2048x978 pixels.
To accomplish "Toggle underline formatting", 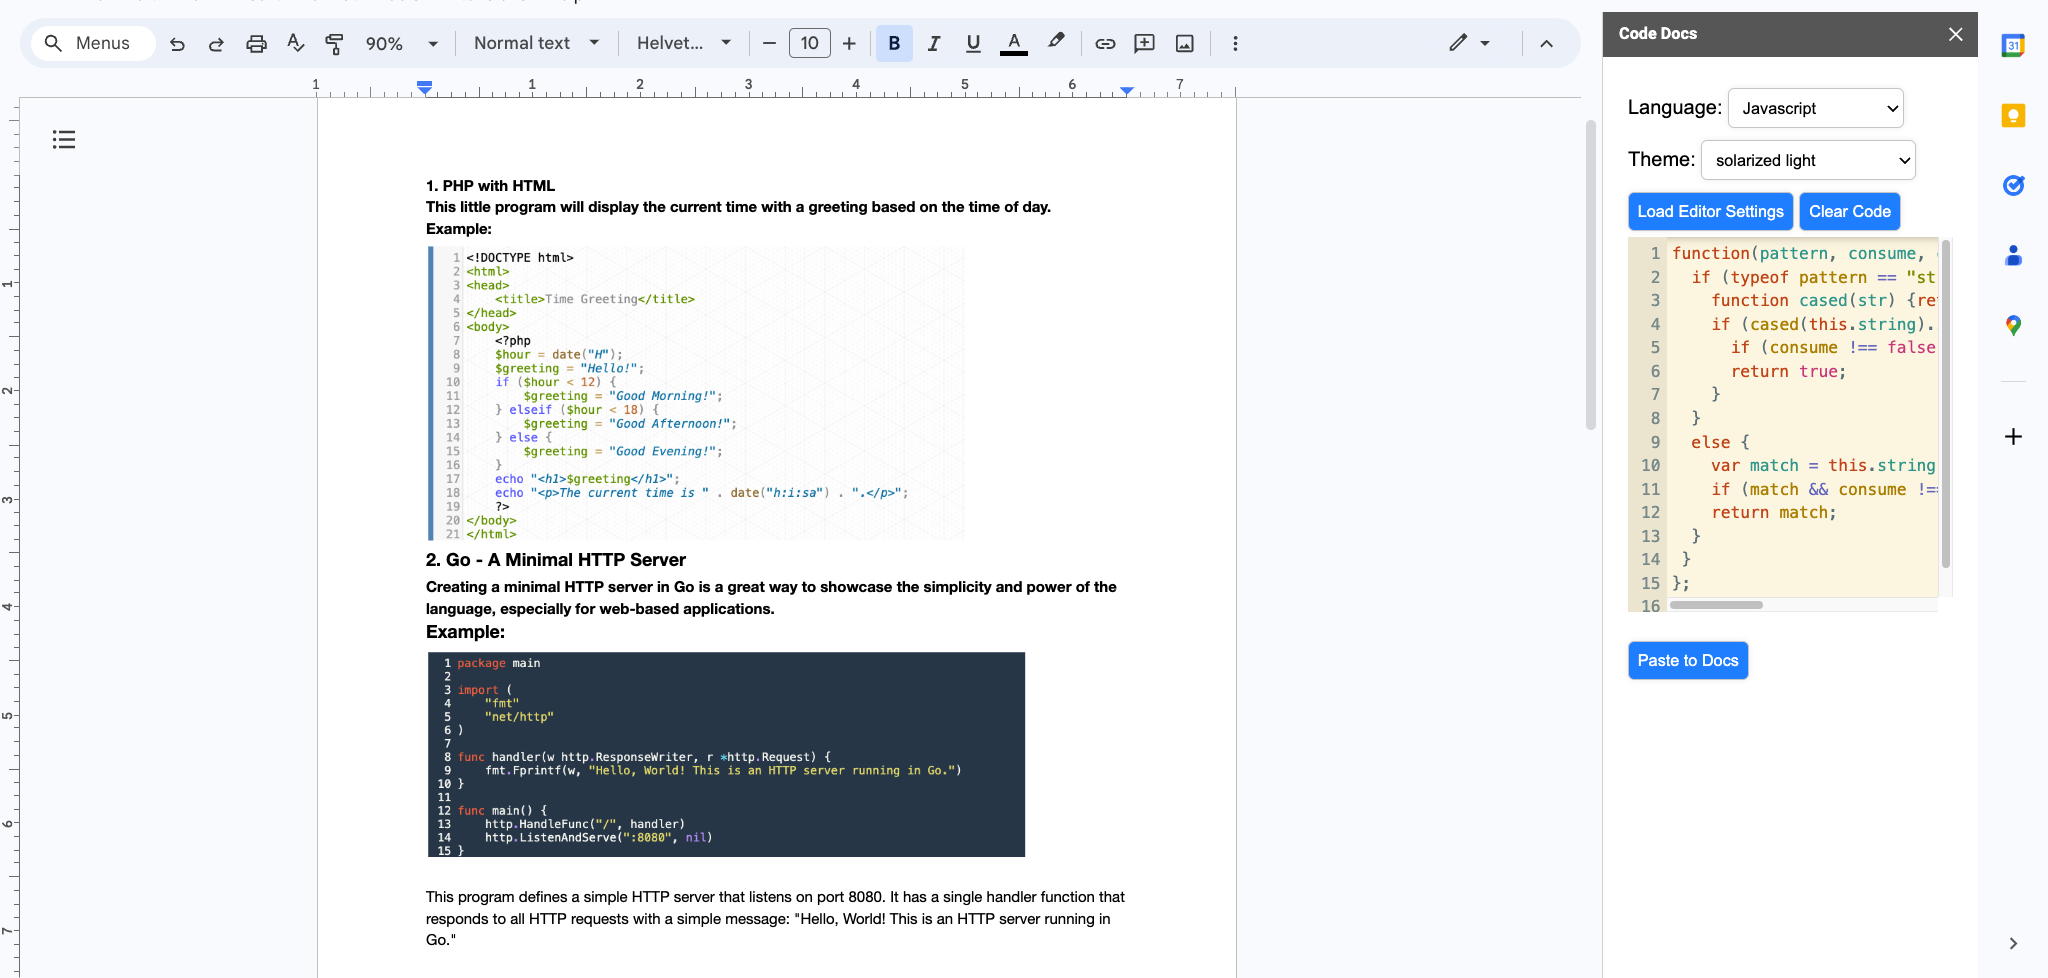I will tap(971, 43).
